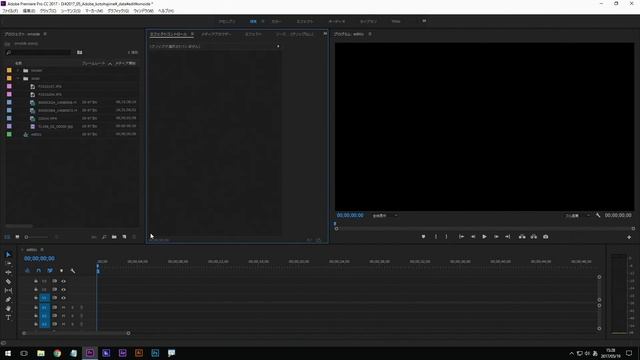Open the ウィンドウ(W) menu

[x=143, y=11]
